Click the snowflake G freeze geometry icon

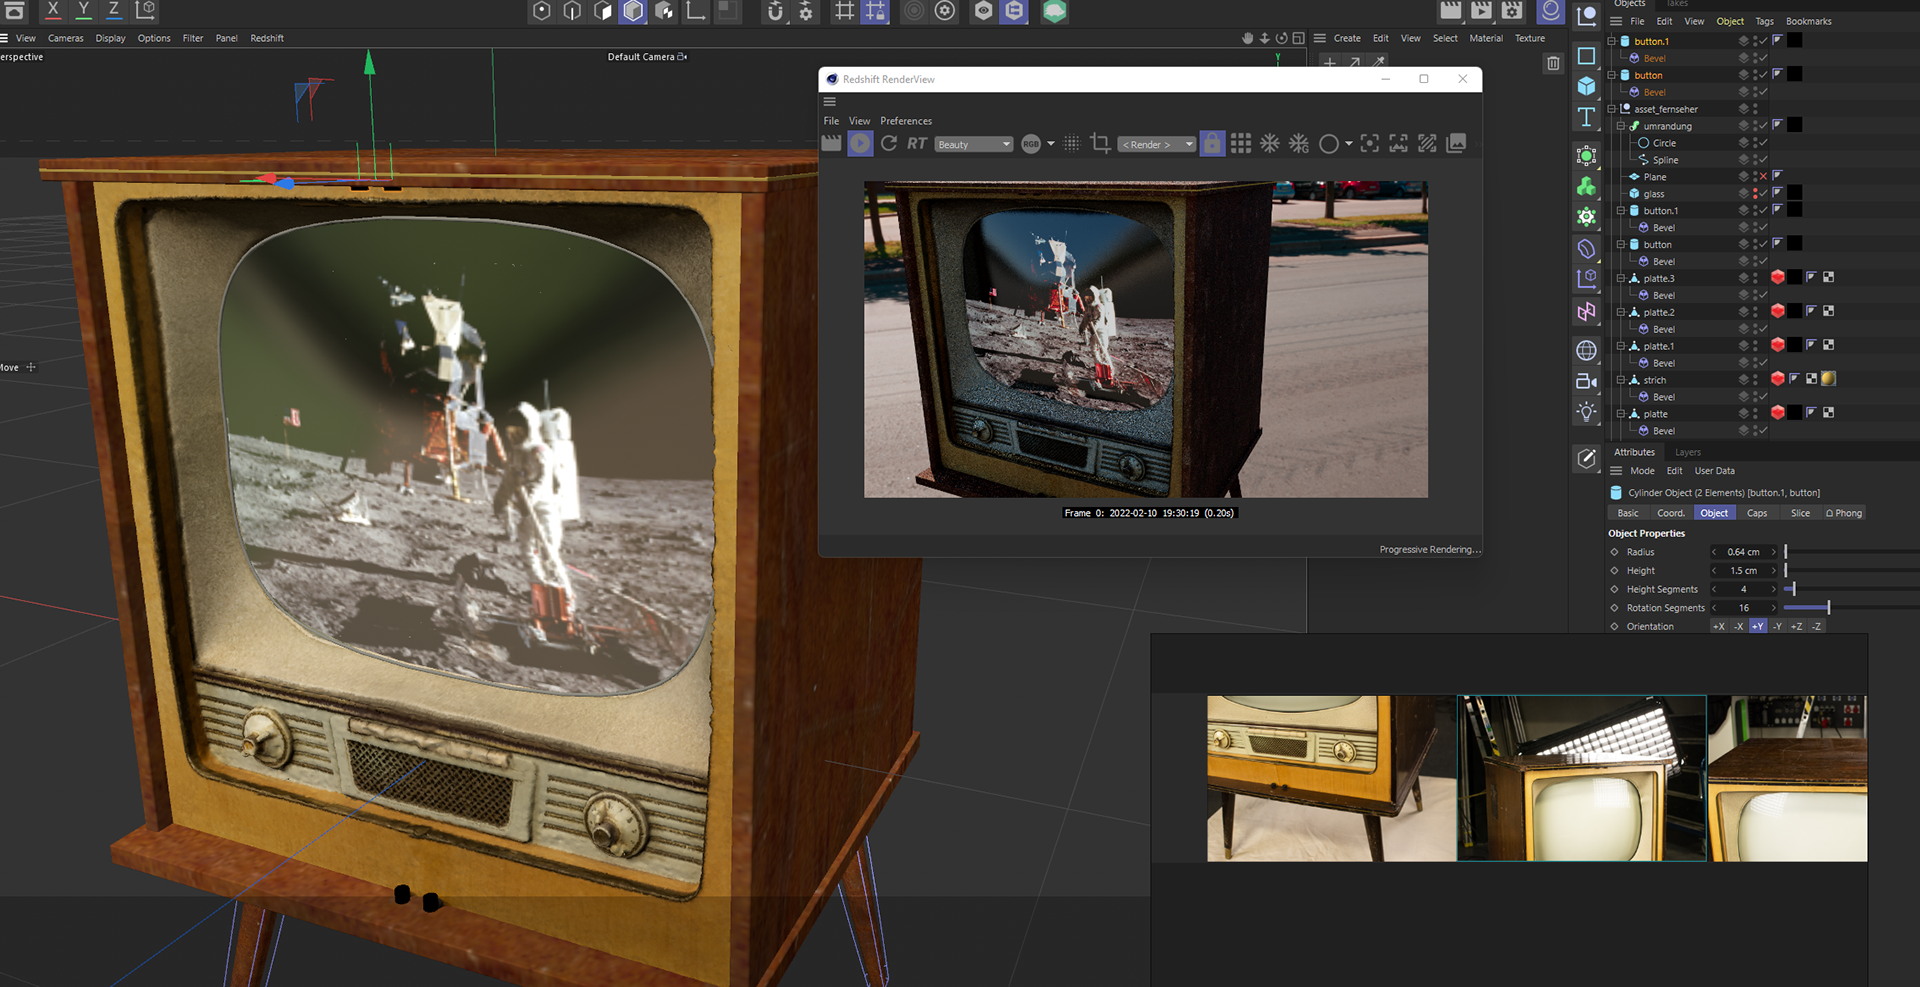[x=1299, y=144]
